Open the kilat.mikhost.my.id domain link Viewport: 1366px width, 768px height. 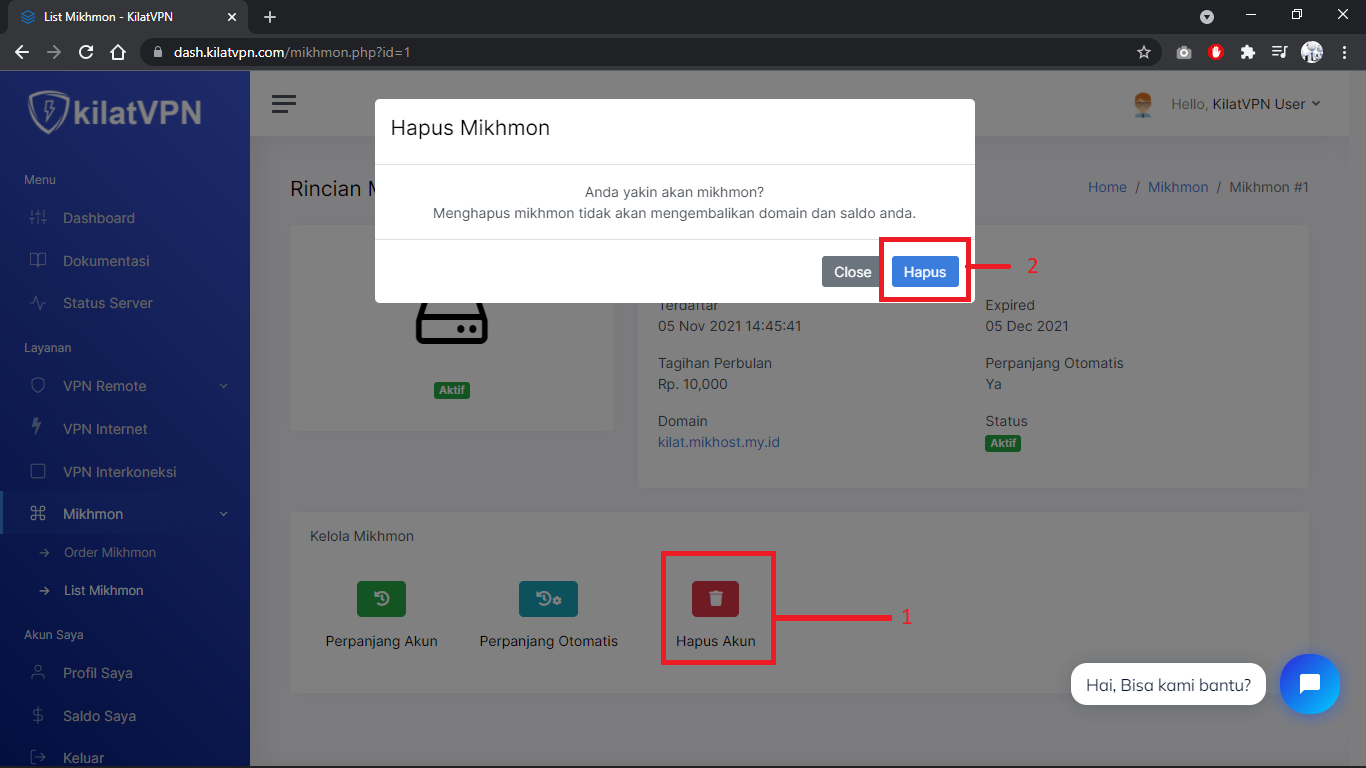click(719, 442)
